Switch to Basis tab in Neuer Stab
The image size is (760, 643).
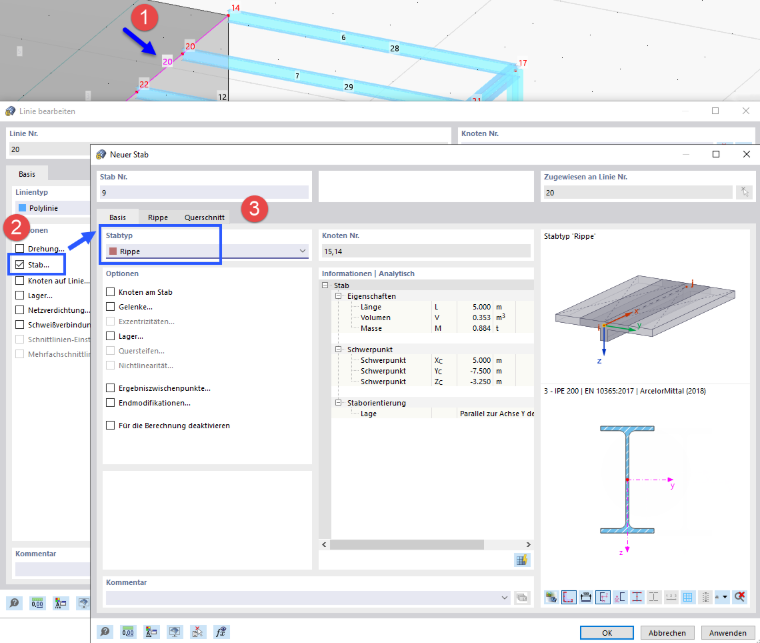point(118,217)
